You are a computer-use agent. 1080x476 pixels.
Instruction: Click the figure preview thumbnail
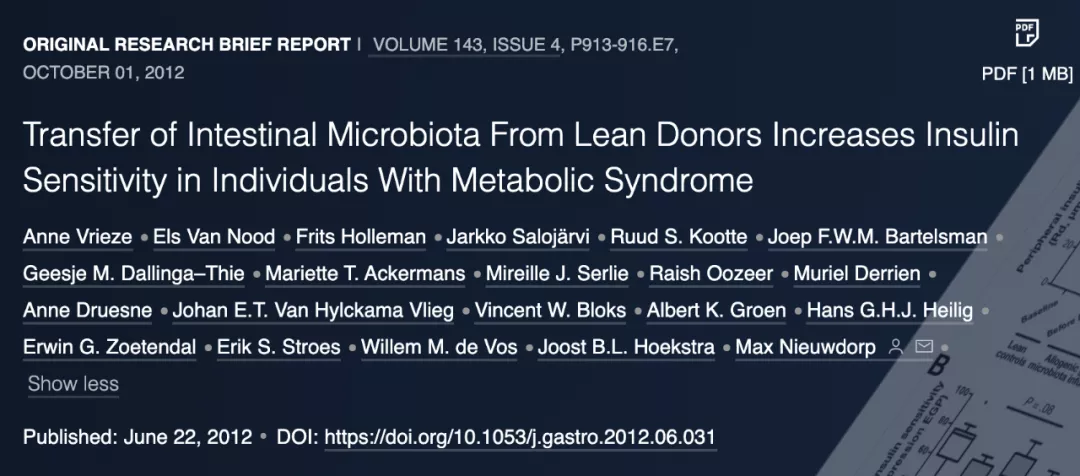(1006, 310)
